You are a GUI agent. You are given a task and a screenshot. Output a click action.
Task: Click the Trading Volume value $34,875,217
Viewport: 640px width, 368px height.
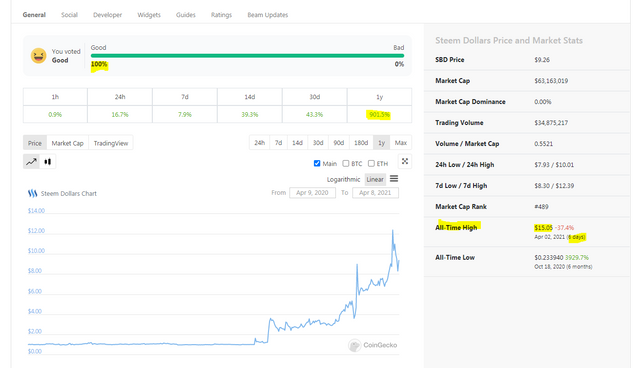551,123
